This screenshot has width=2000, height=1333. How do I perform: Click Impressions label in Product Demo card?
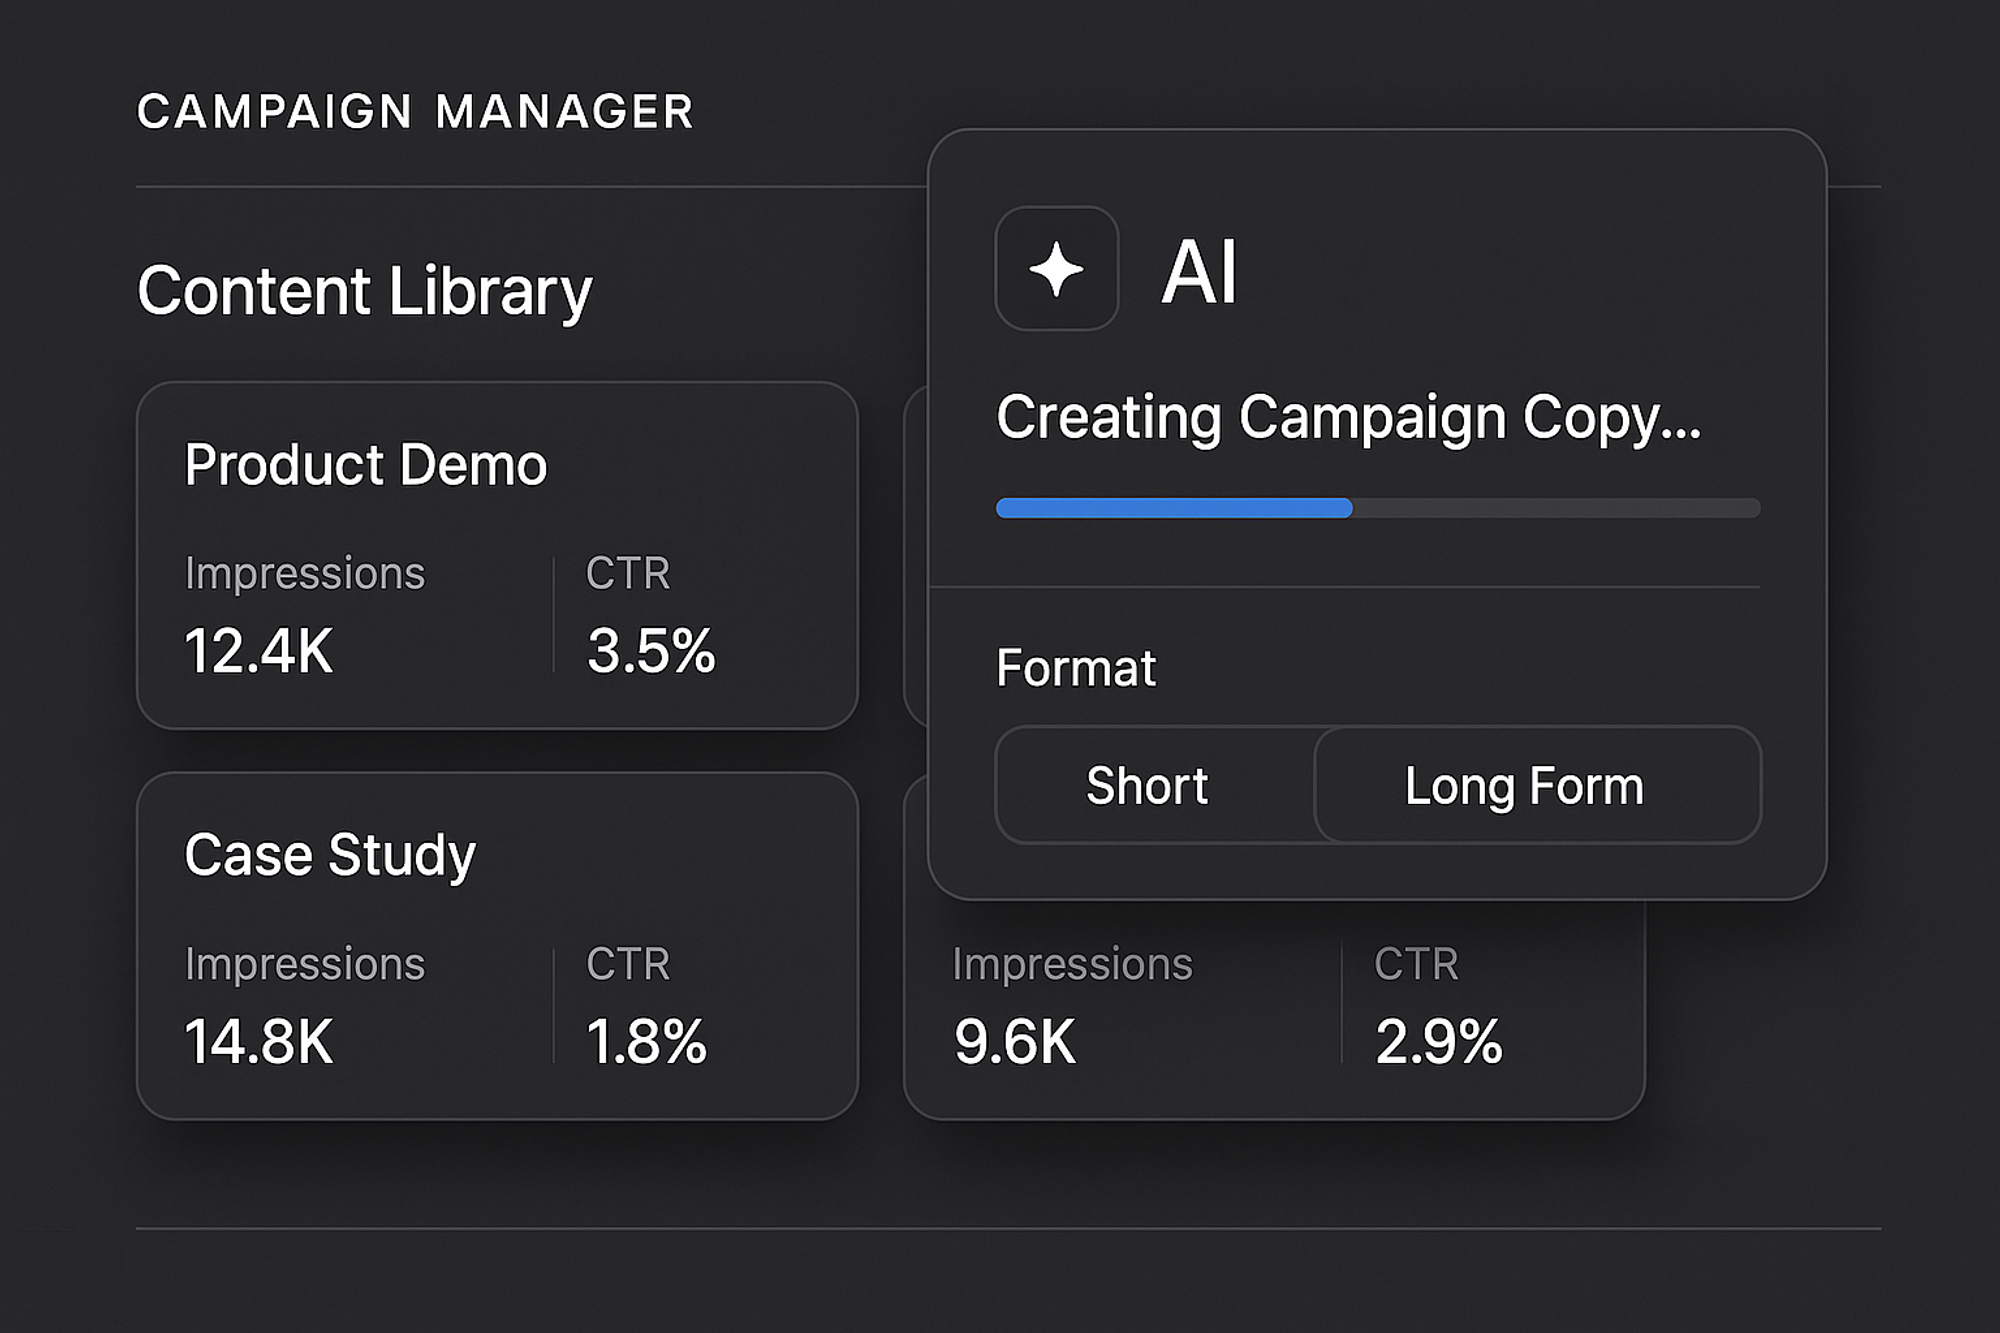305,574
